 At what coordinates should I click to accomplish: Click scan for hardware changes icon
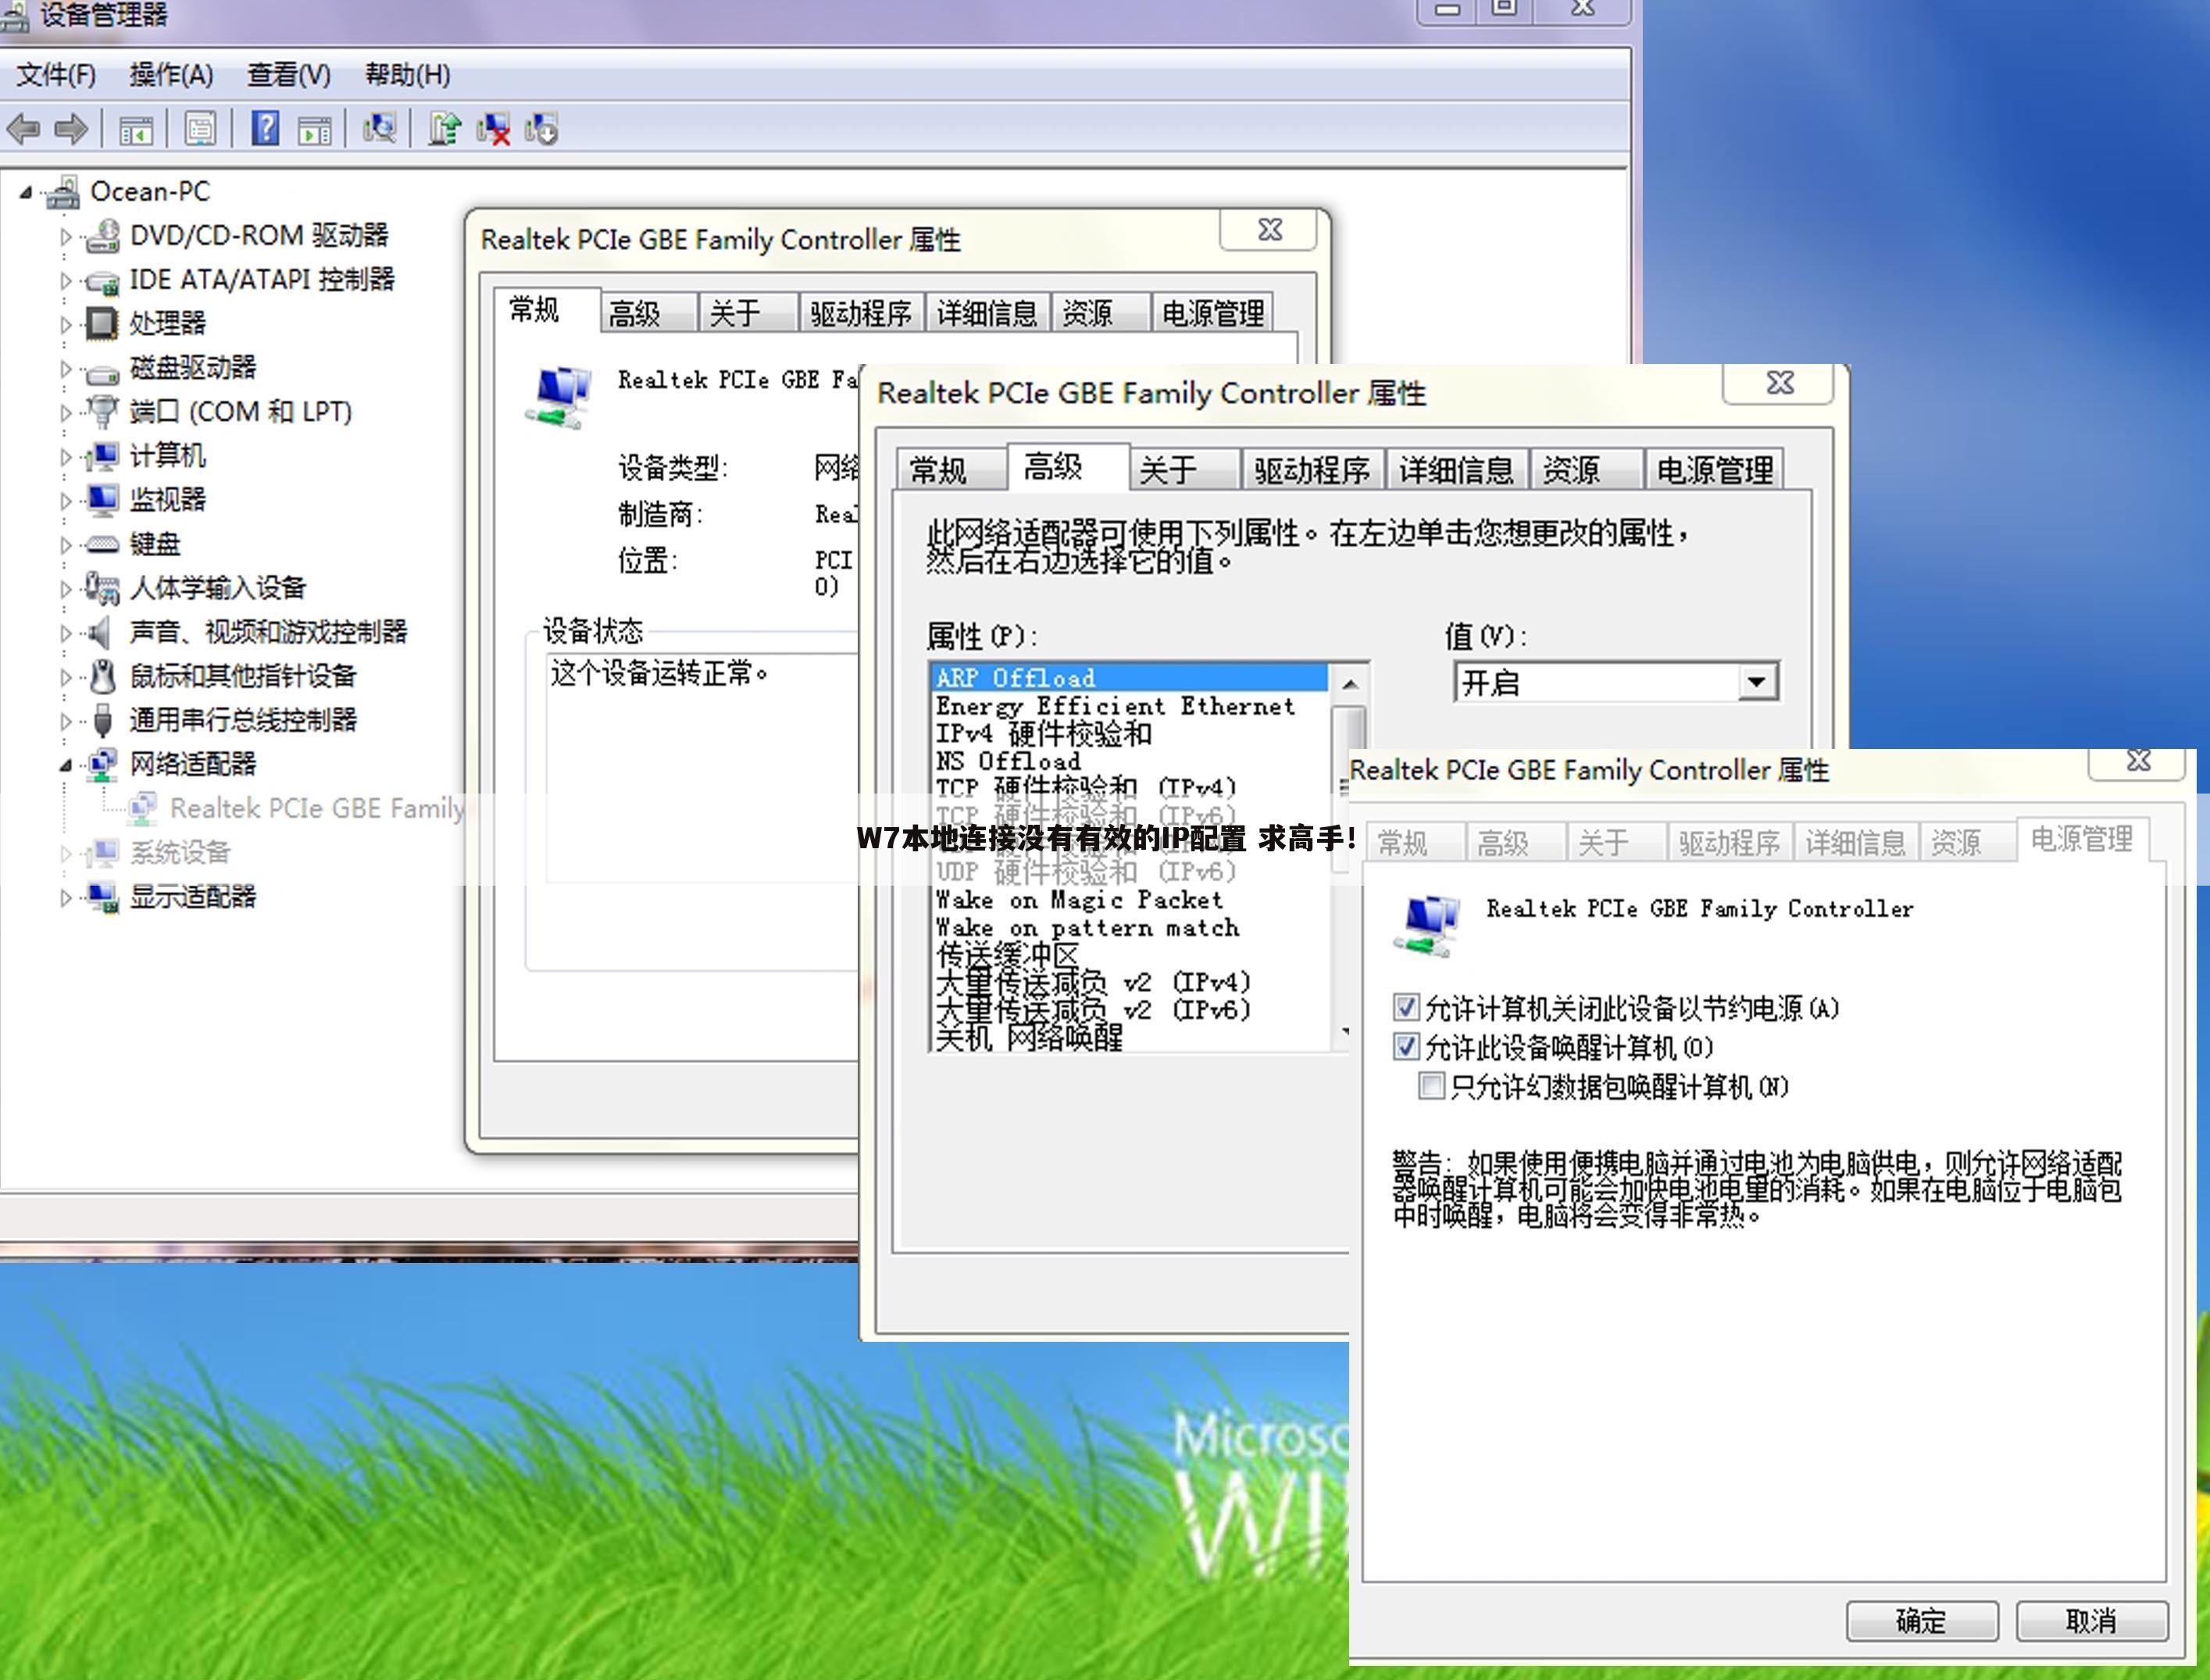coord(379,128)
